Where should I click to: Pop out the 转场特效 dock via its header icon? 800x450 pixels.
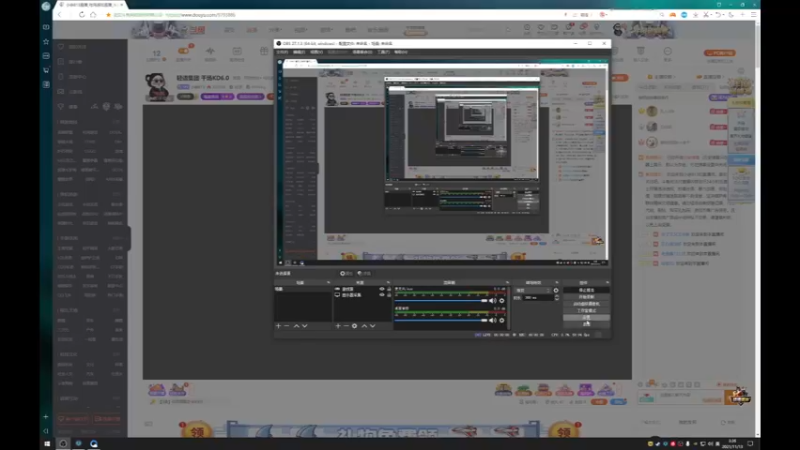click(557, 282)
